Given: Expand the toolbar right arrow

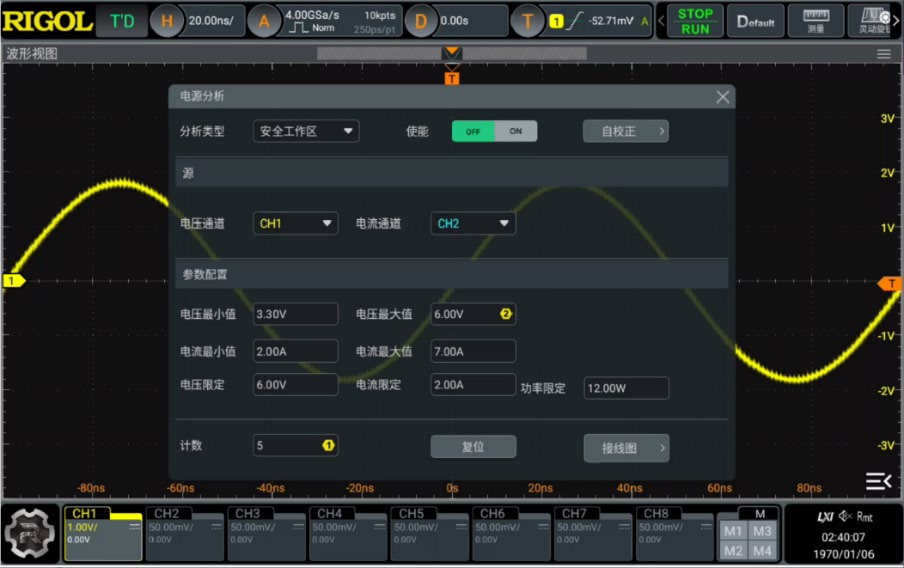Looking at the screenshot, I should (x=897, y=21).
